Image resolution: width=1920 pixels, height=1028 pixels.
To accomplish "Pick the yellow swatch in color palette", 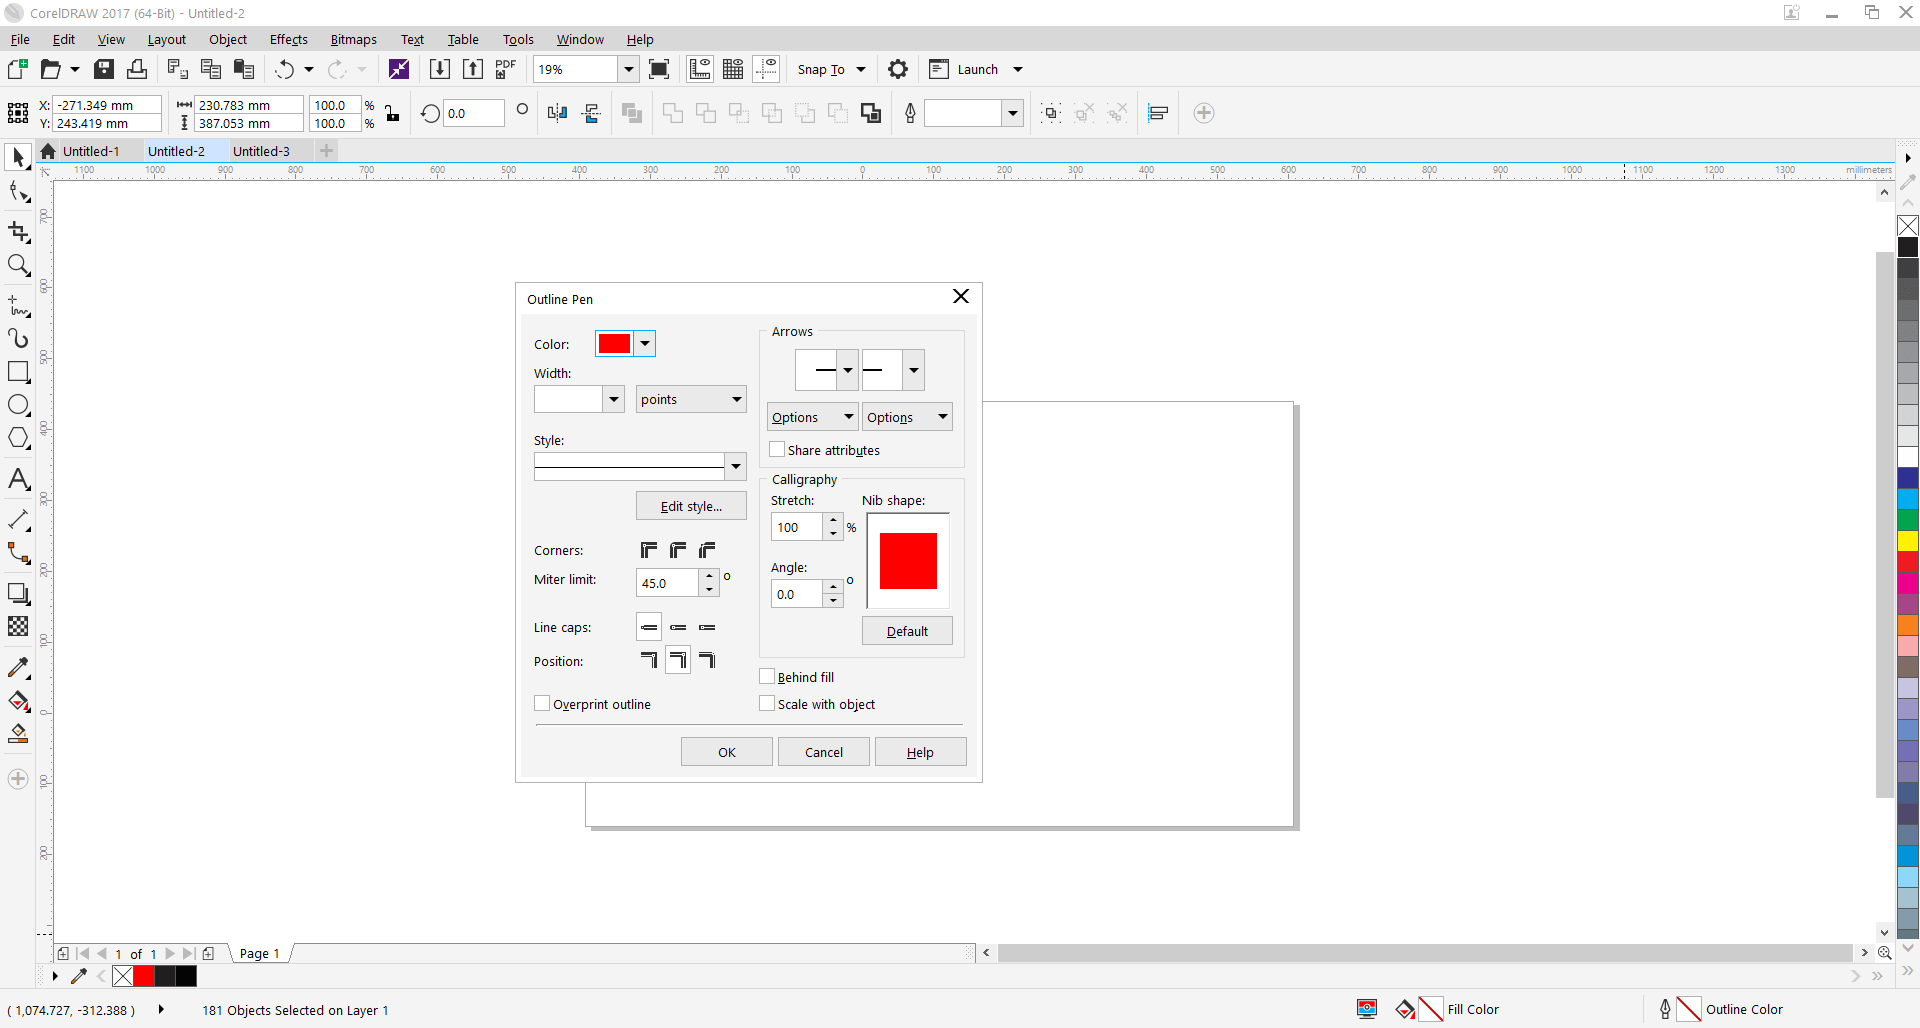I will (1908, 541).
